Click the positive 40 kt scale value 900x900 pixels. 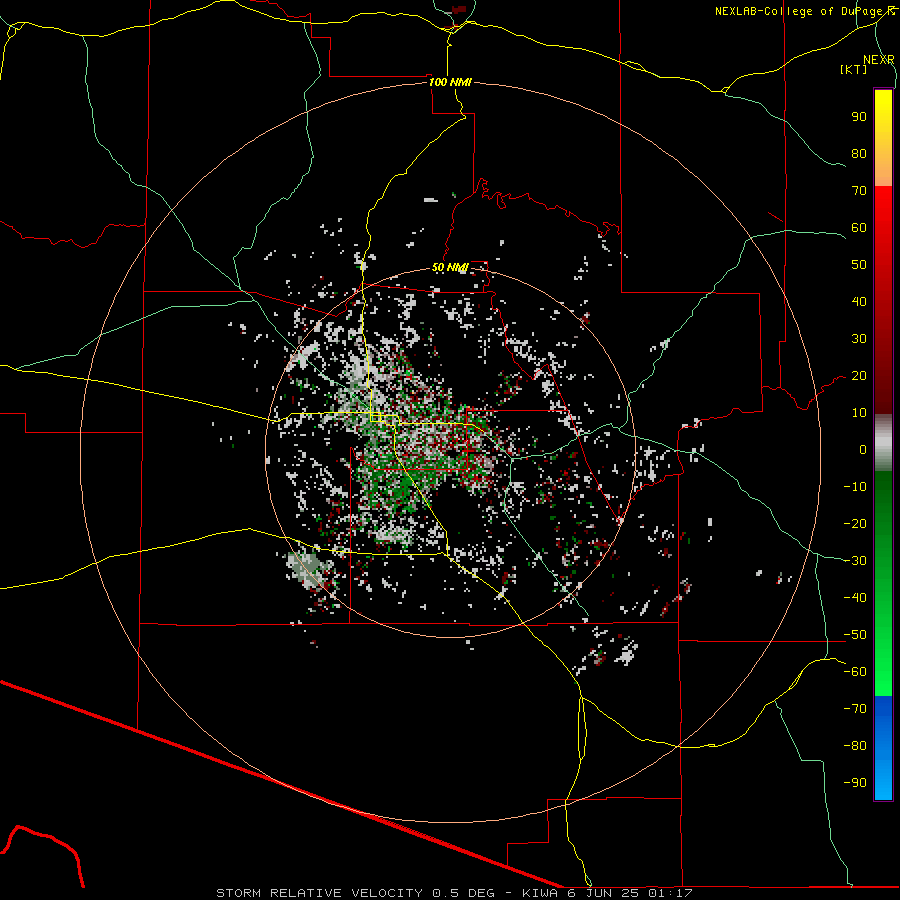click(859, 302)
